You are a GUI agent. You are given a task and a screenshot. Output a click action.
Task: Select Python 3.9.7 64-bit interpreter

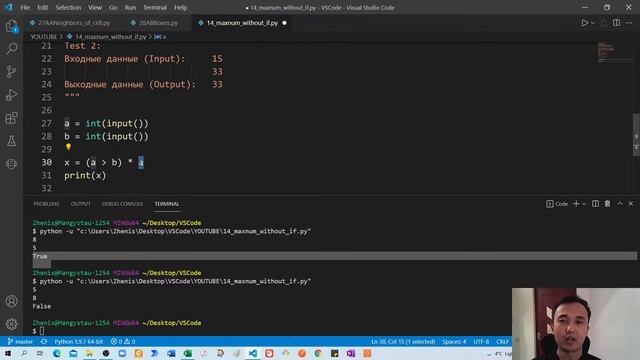pyautogui.click(x=78, y=342)
